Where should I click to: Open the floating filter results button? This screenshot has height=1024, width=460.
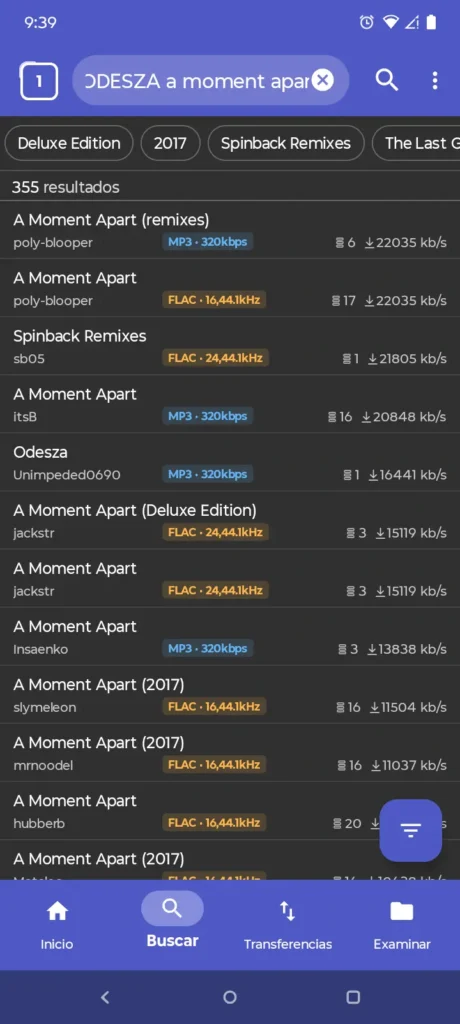point(410,830)
